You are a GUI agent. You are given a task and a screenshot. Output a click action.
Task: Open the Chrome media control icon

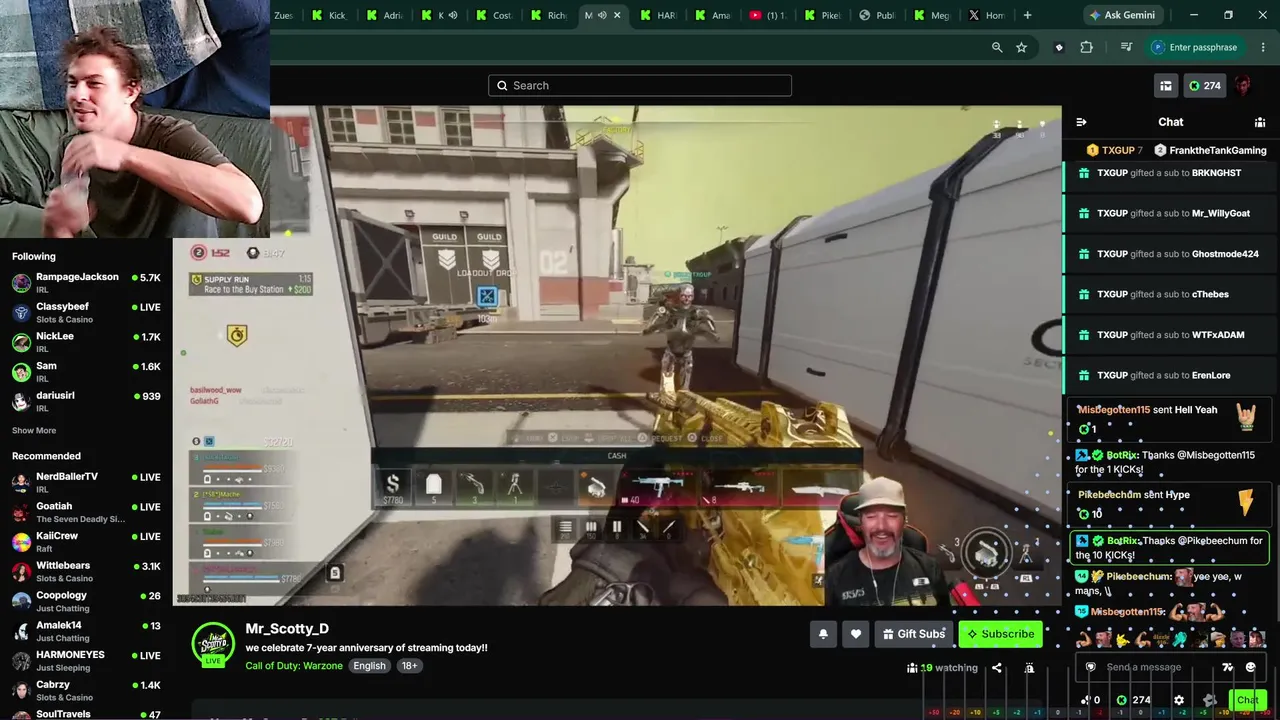pos(1126,47)
